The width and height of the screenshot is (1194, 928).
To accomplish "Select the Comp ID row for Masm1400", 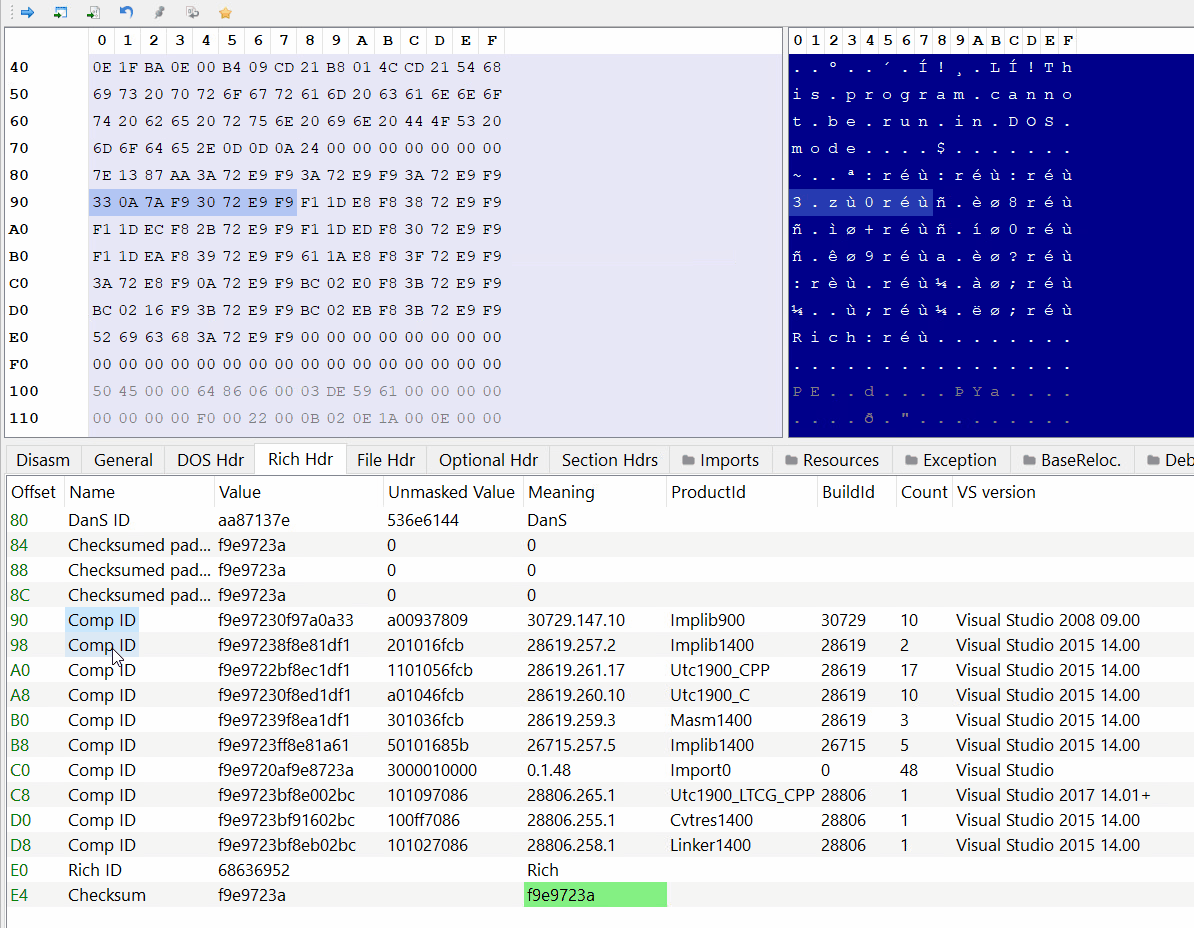I will tap(101, 720).
